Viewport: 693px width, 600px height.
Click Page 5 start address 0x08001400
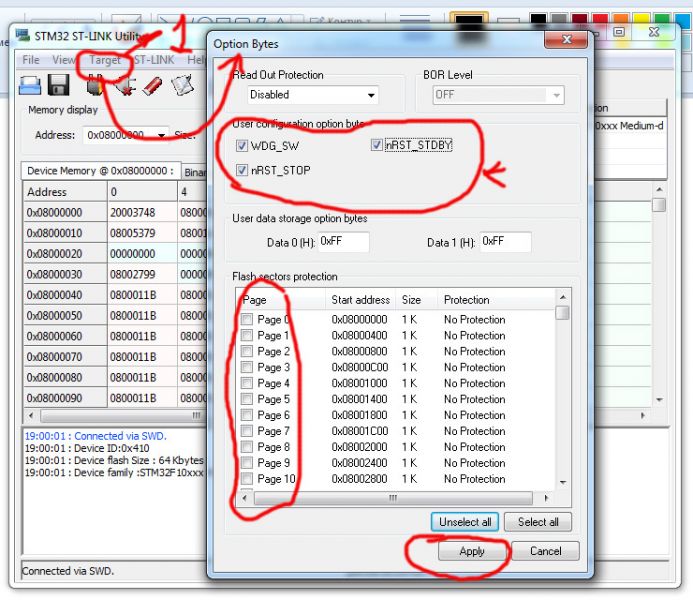pos(359,399)
